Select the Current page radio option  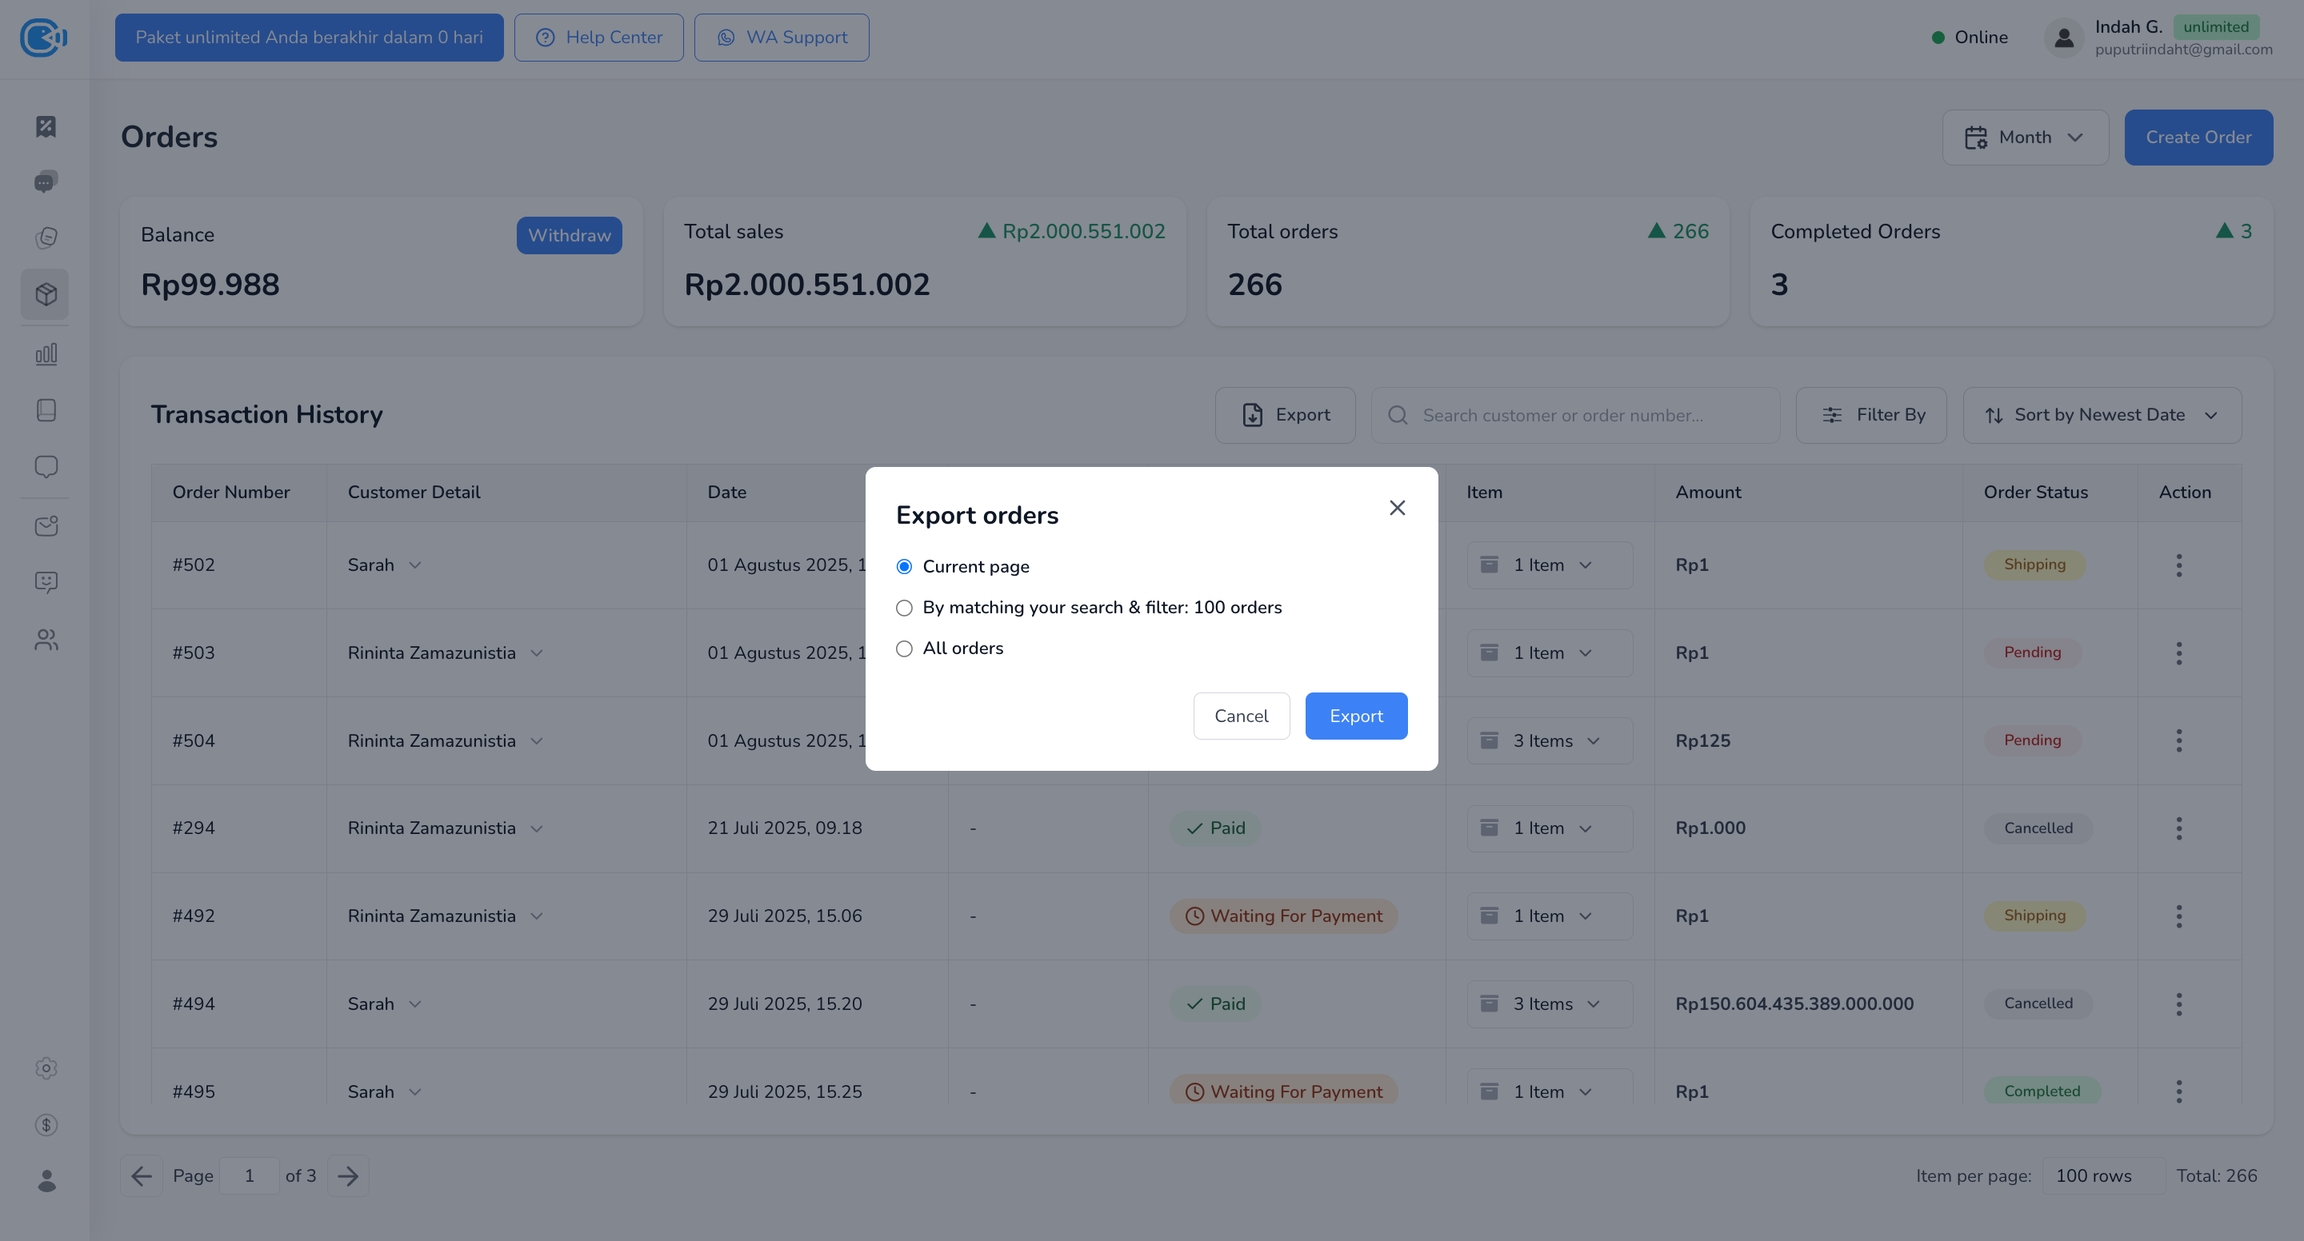point(904,567)
